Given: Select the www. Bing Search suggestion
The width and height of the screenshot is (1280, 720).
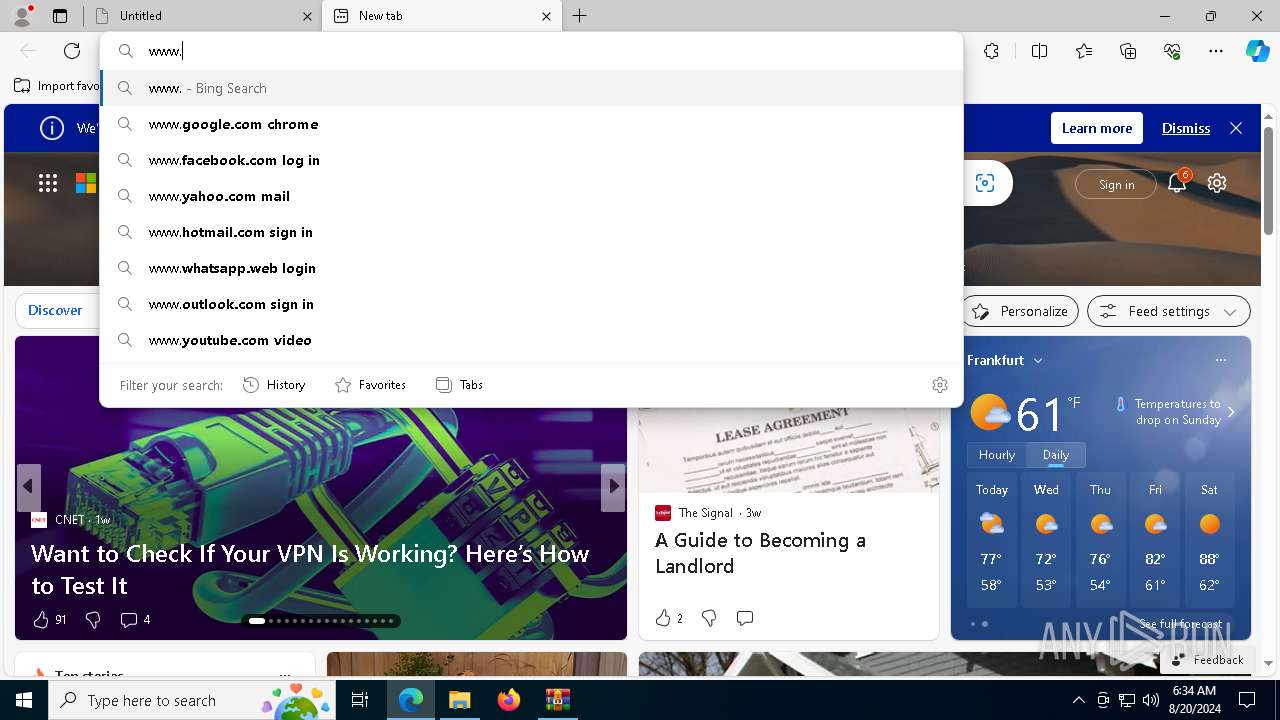Looking at the screenshot, I should pos(531,88).
